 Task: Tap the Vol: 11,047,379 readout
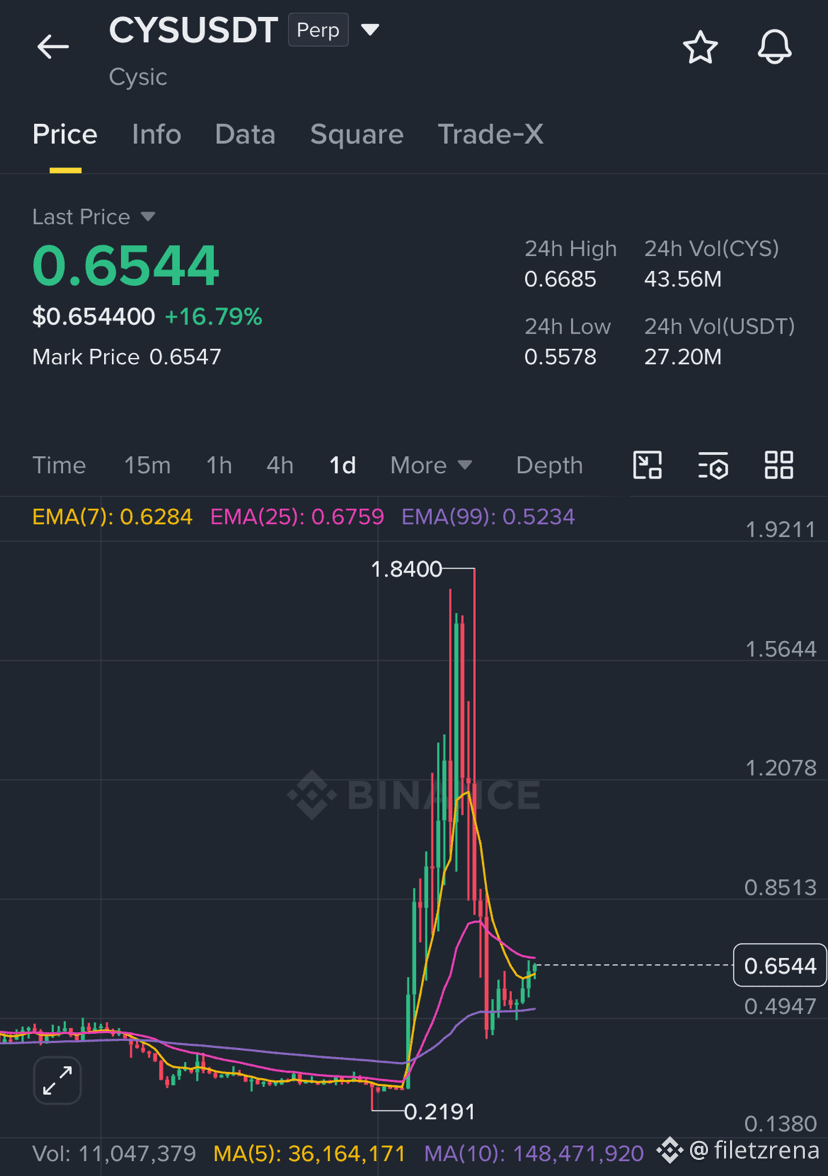coord(114,1154)
